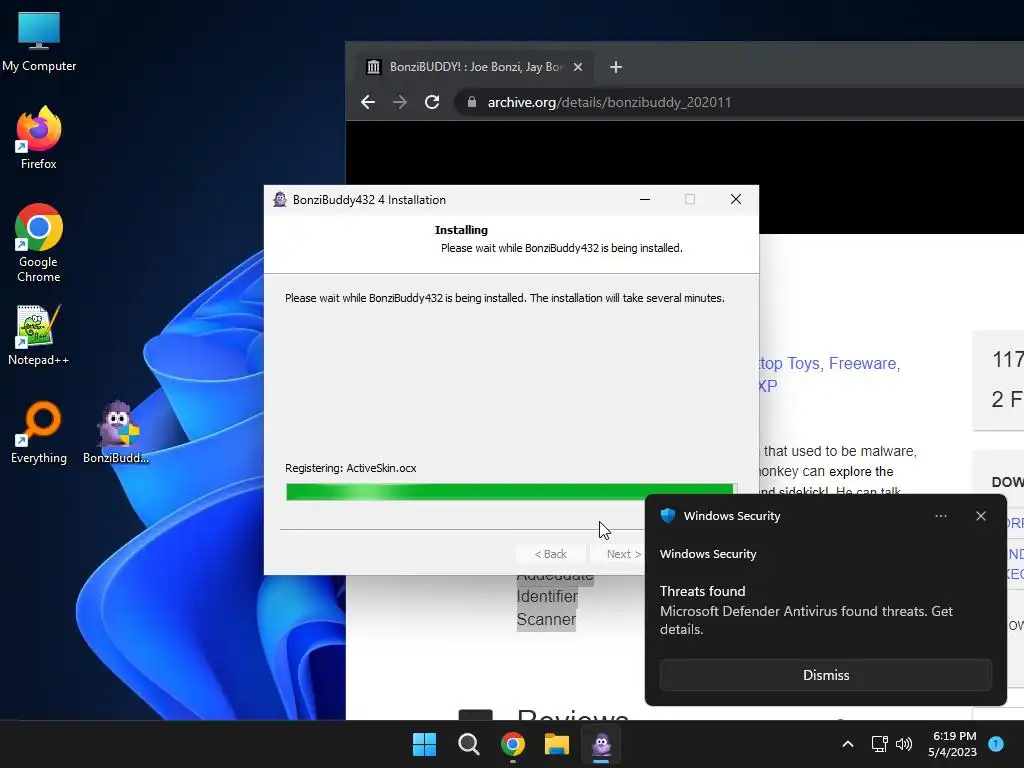This screenshot has height=768, width=1024.
Task: Open Windows Security notification options menu
Action: [941, 516]
